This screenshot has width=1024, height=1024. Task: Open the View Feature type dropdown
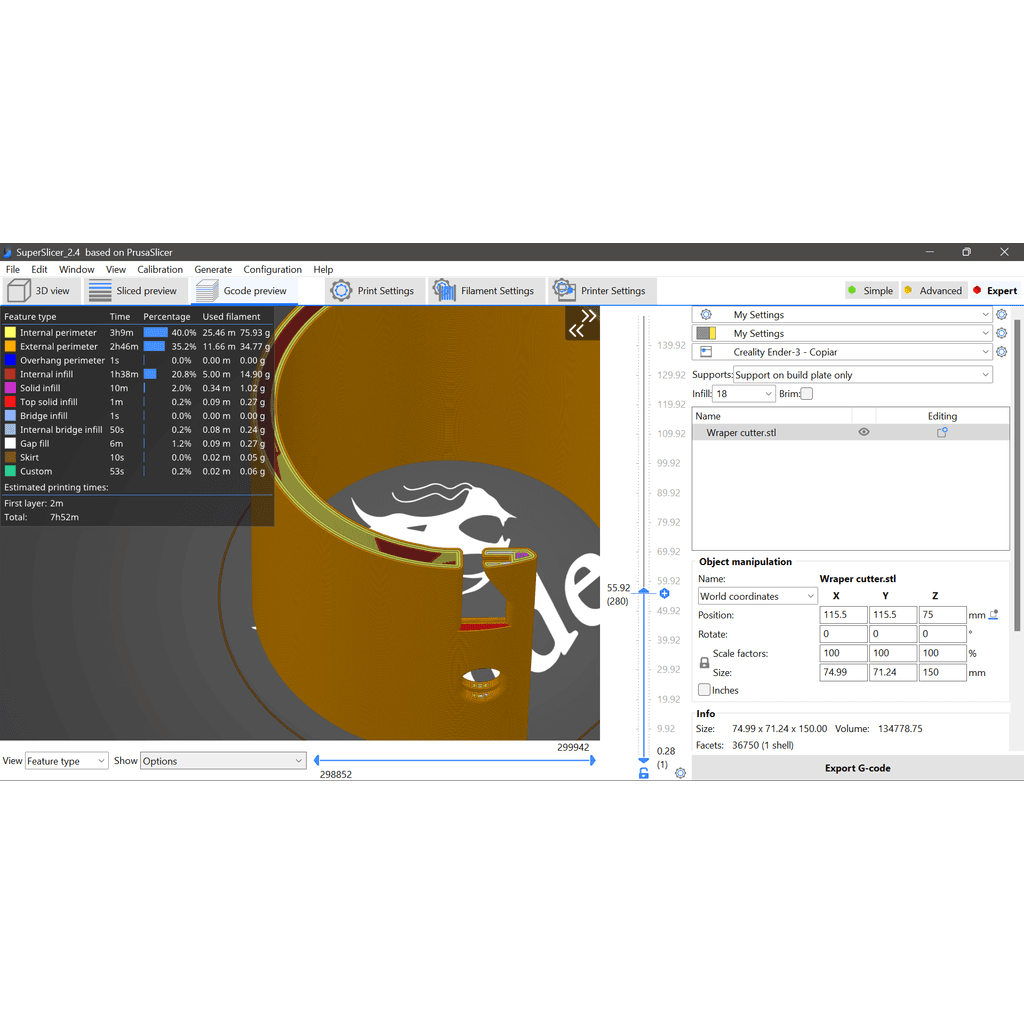(66, 761)
